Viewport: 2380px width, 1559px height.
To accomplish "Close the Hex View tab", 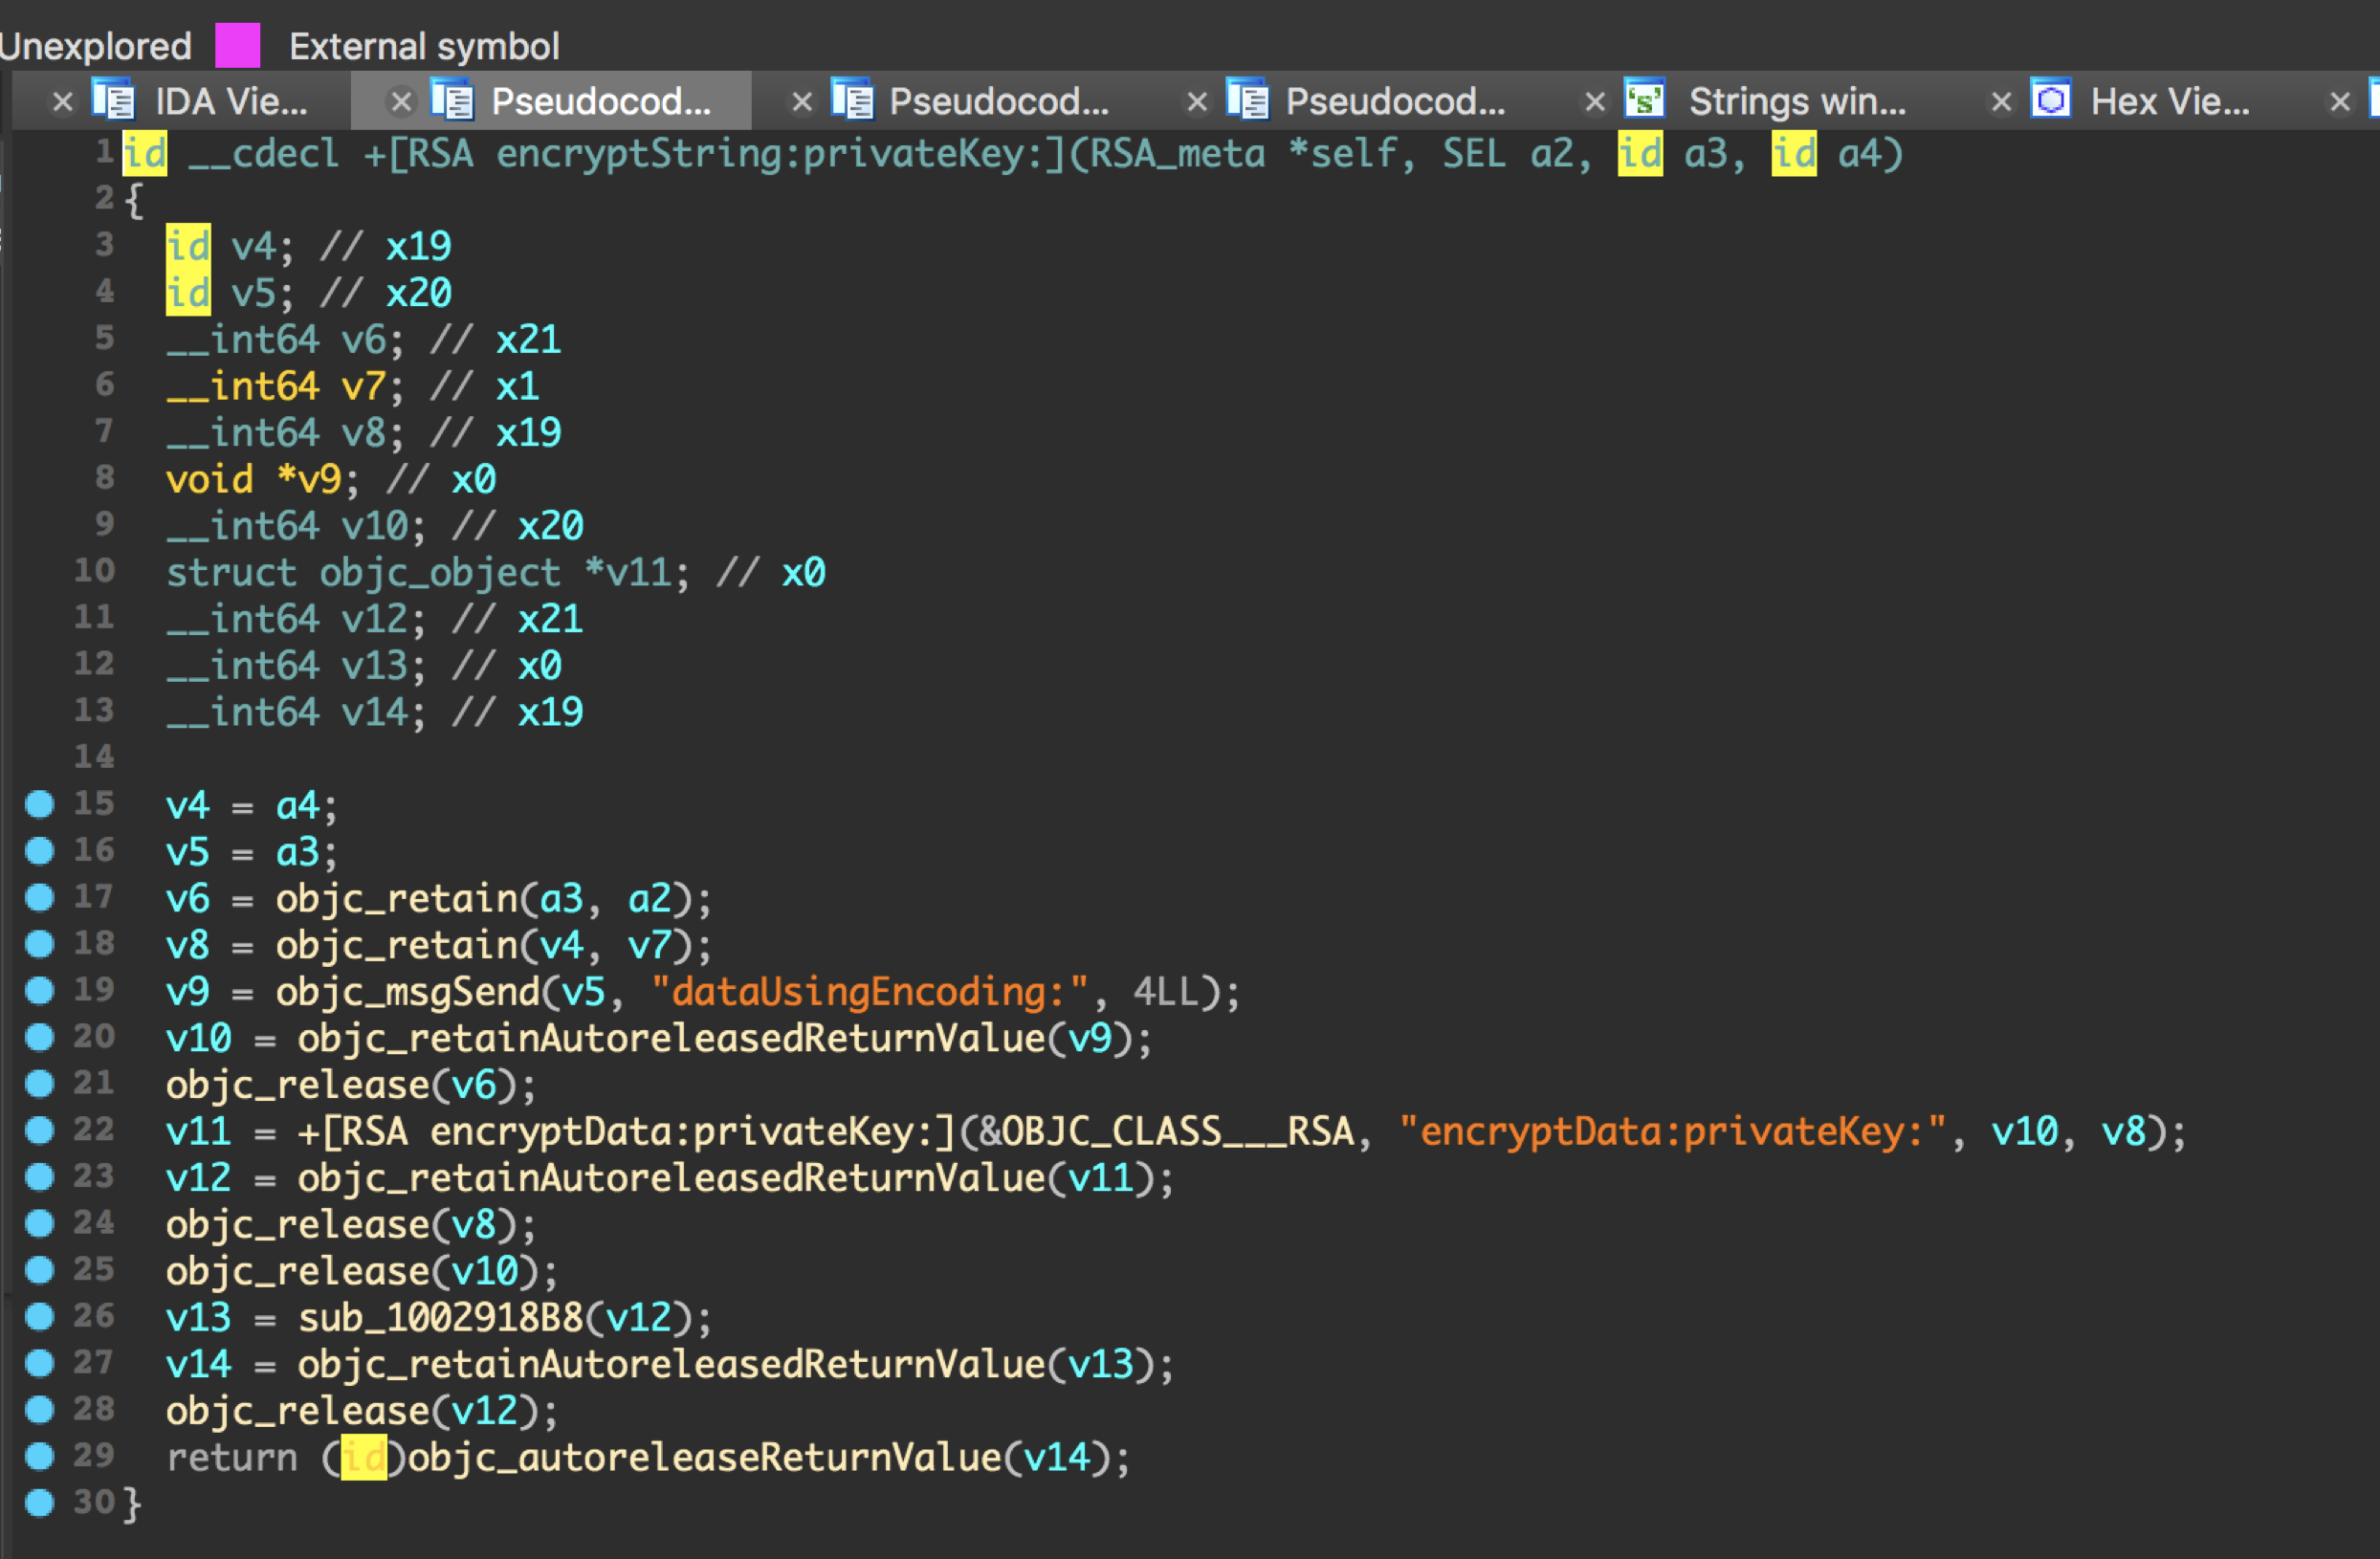I will [2001, 102].
